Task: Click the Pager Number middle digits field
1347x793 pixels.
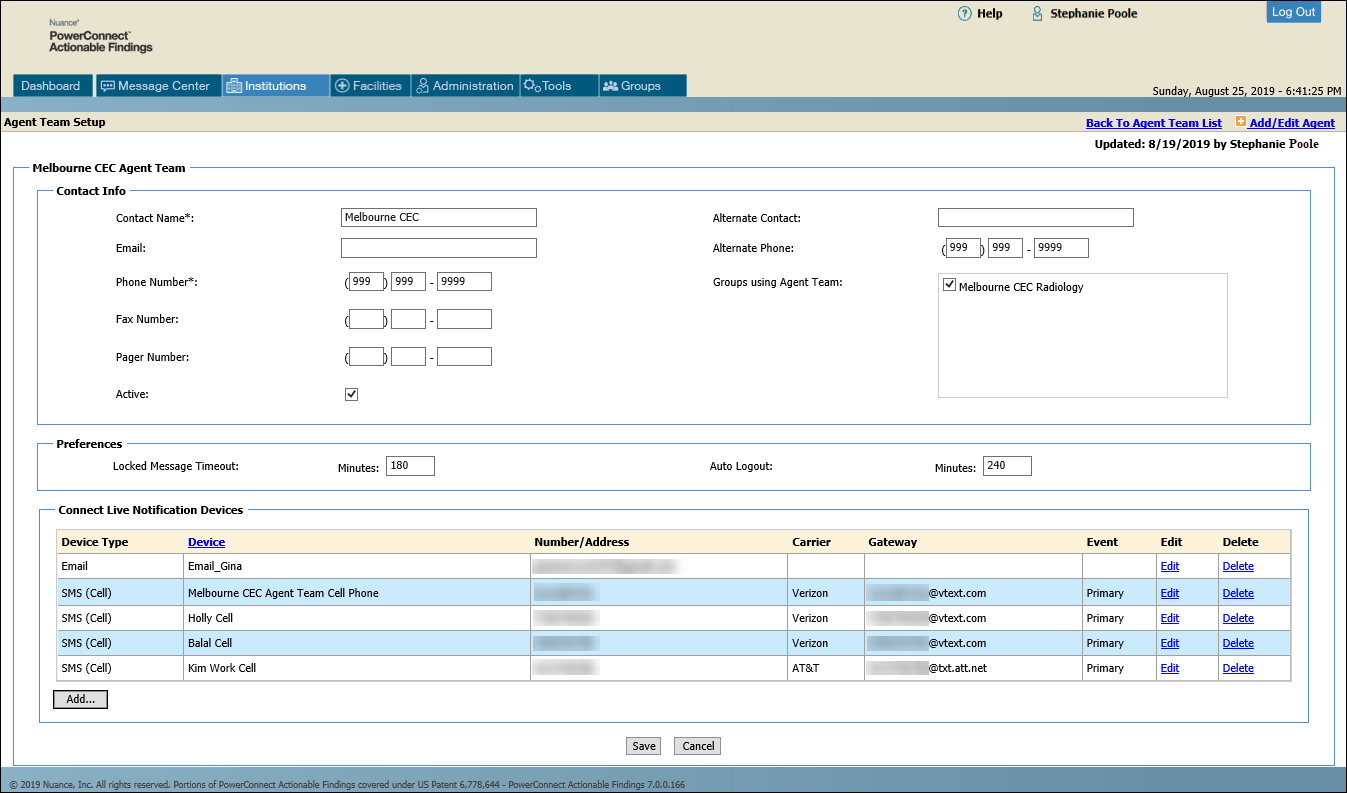Action: point(408,356)
